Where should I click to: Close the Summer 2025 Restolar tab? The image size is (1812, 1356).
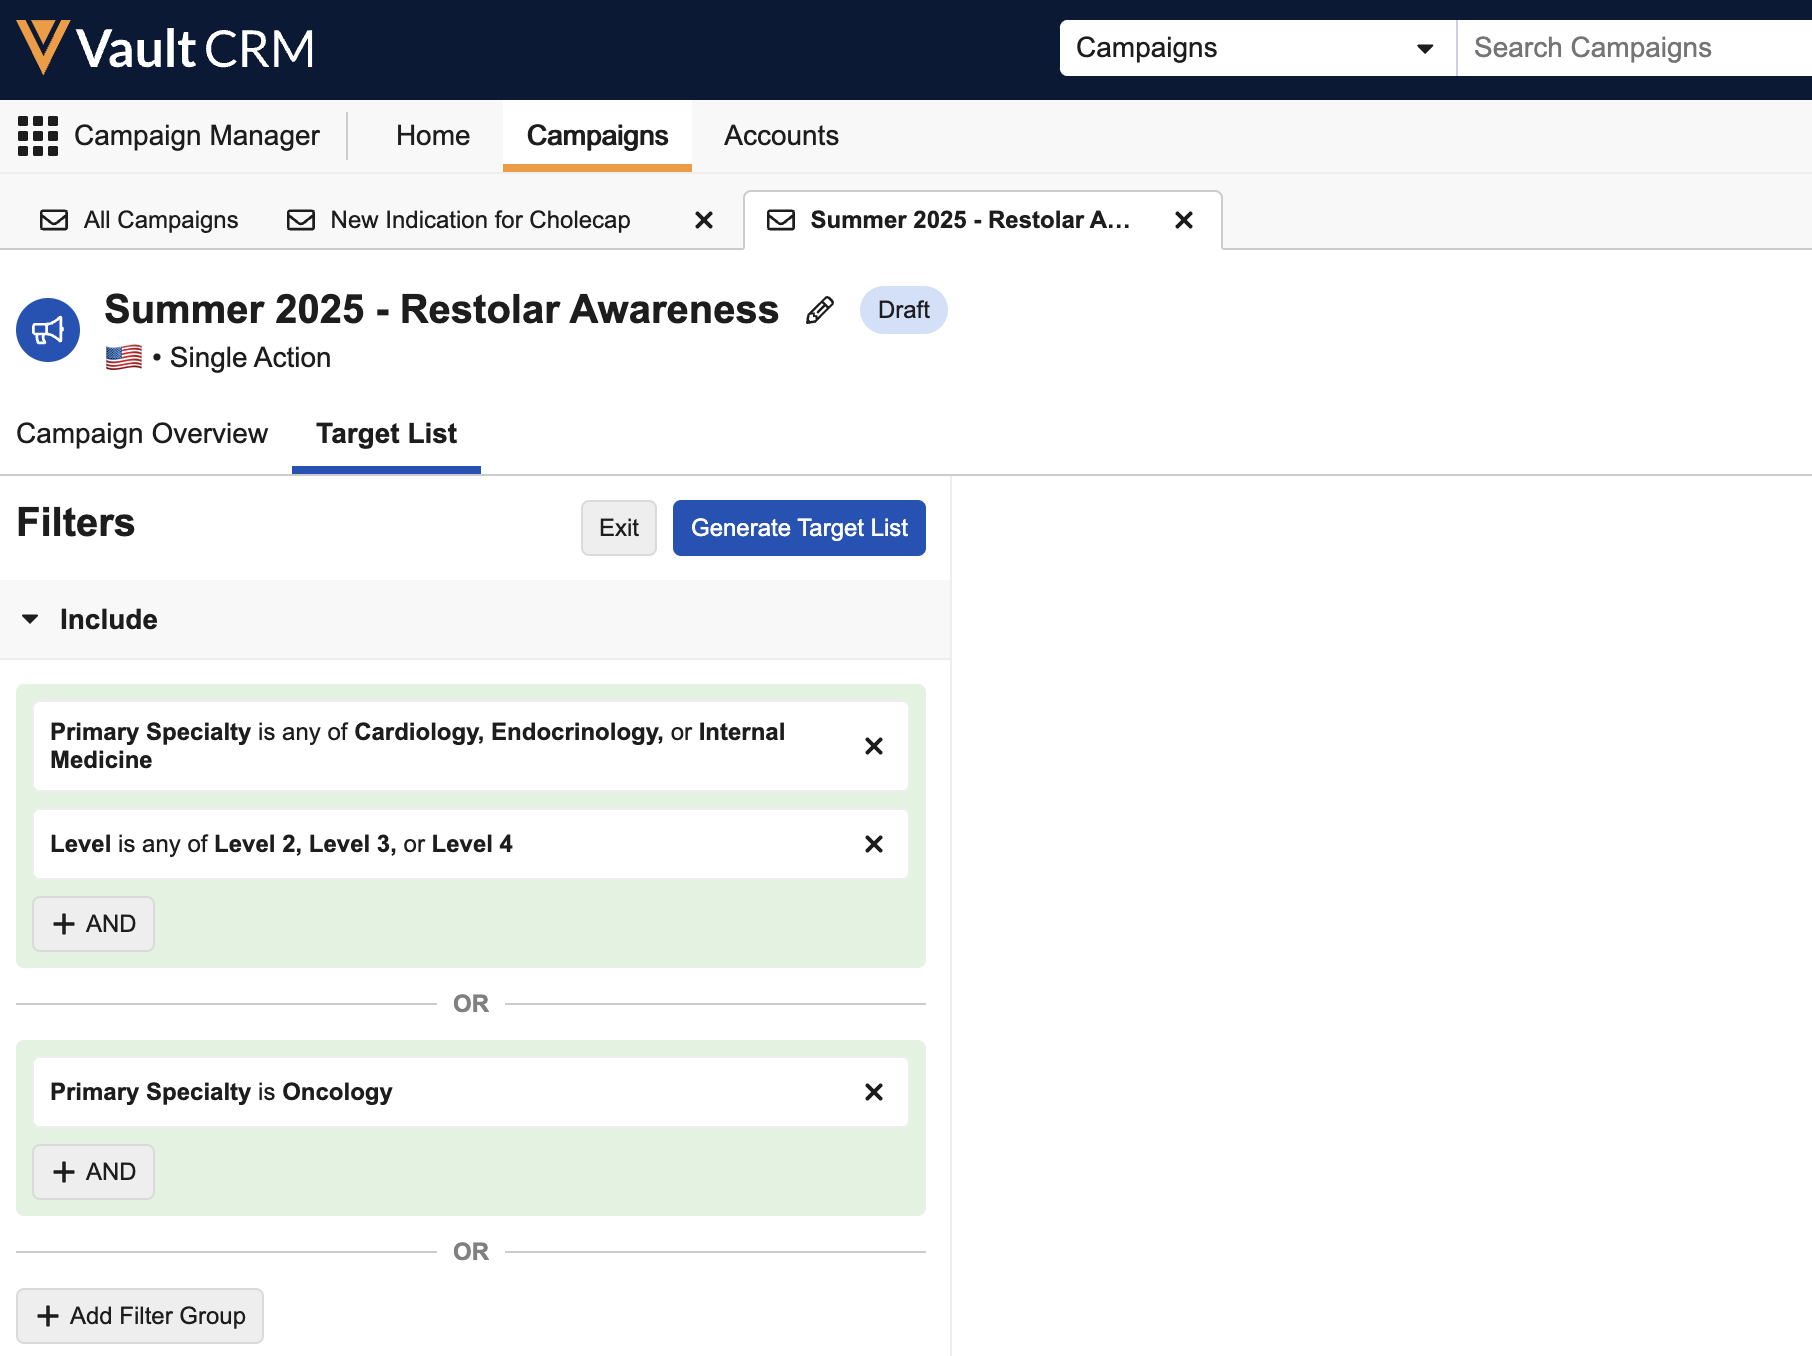click(1183, 220)
